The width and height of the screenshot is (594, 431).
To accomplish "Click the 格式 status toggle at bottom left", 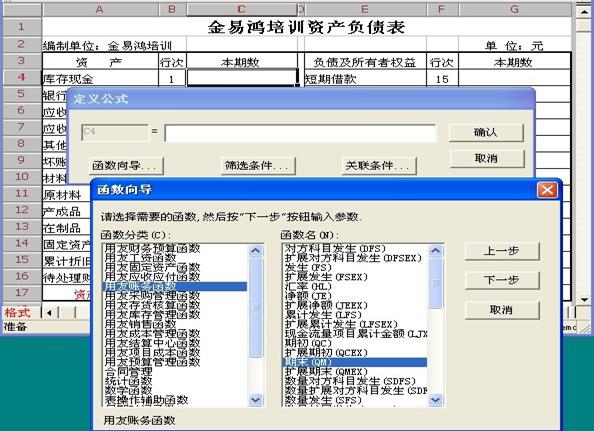I will coord(17,313).
